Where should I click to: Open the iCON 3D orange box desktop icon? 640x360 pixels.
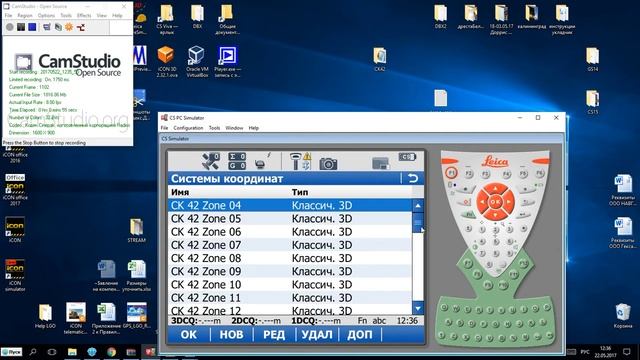[166, 60]
